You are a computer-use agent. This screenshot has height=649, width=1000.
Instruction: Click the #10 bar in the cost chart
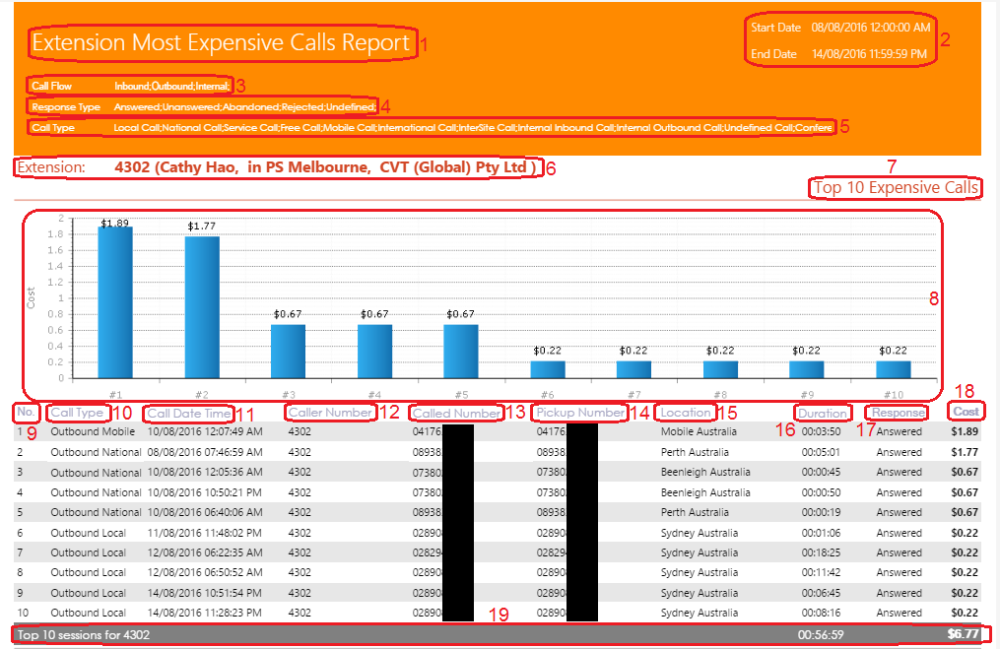tap(893, 370)
